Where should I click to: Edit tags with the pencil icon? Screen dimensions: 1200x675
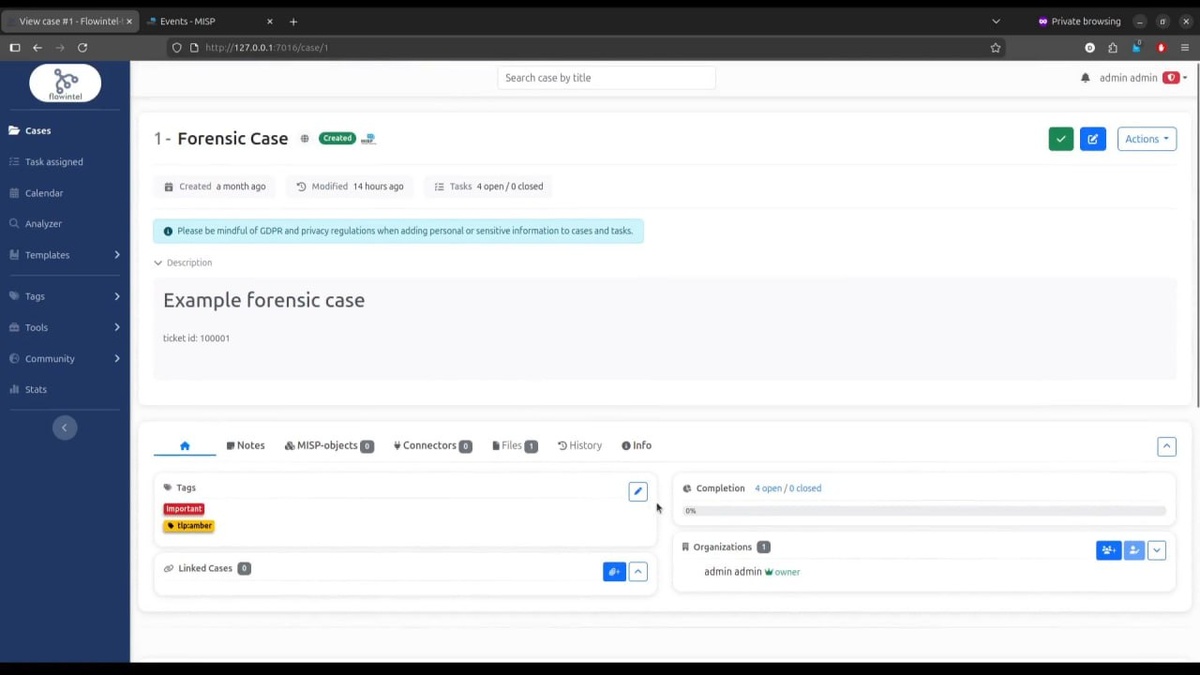(638, 491)
